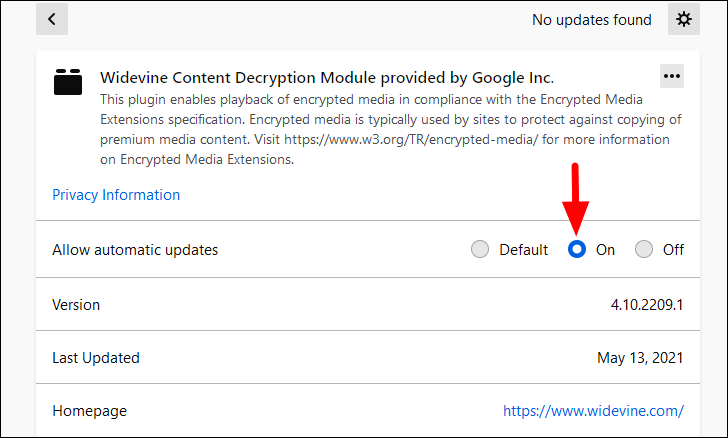Open the gear tools menu for add-ons
728x438 pixels.
(683, 19)
